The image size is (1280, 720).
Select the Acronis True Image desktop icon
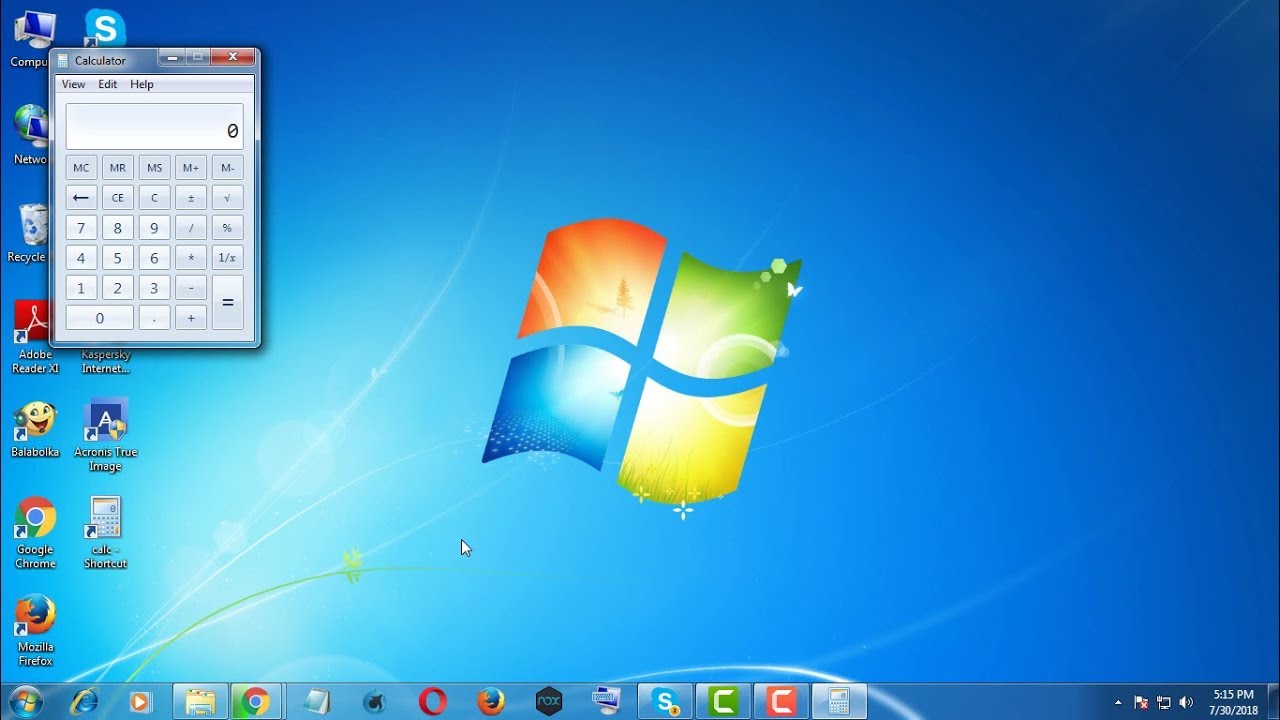click(105, 437)
